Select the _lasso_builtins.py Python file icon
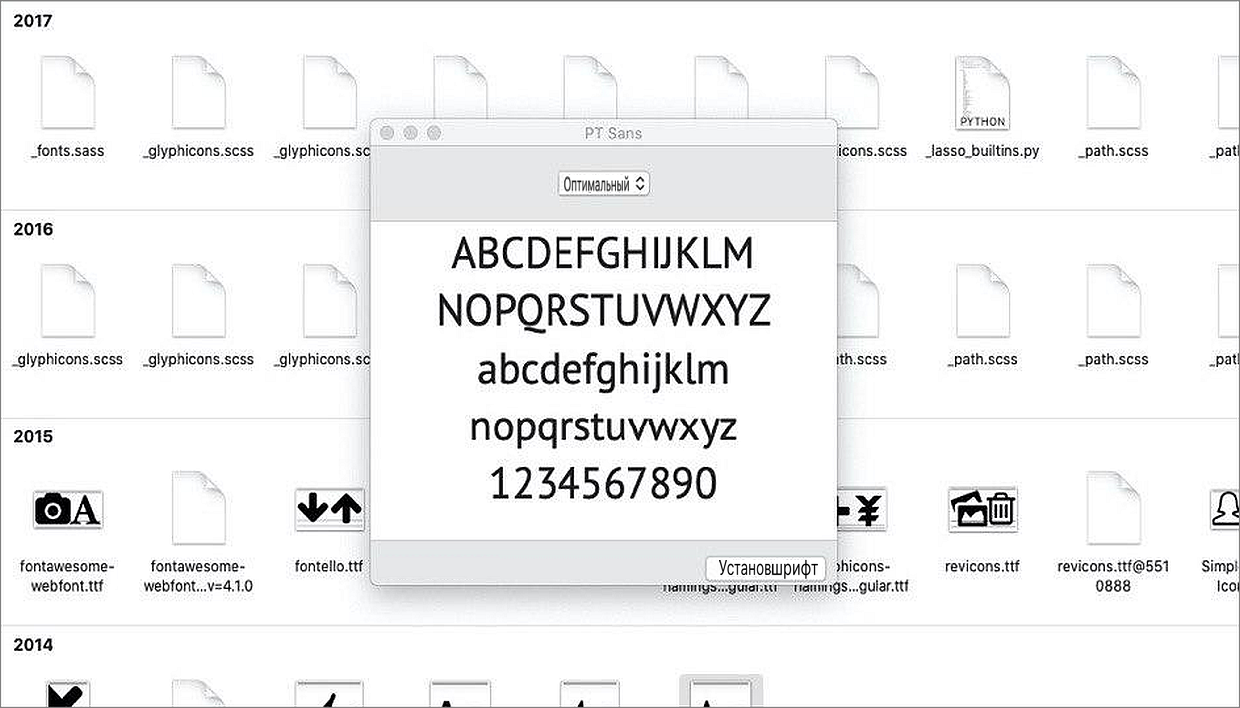 982,93
